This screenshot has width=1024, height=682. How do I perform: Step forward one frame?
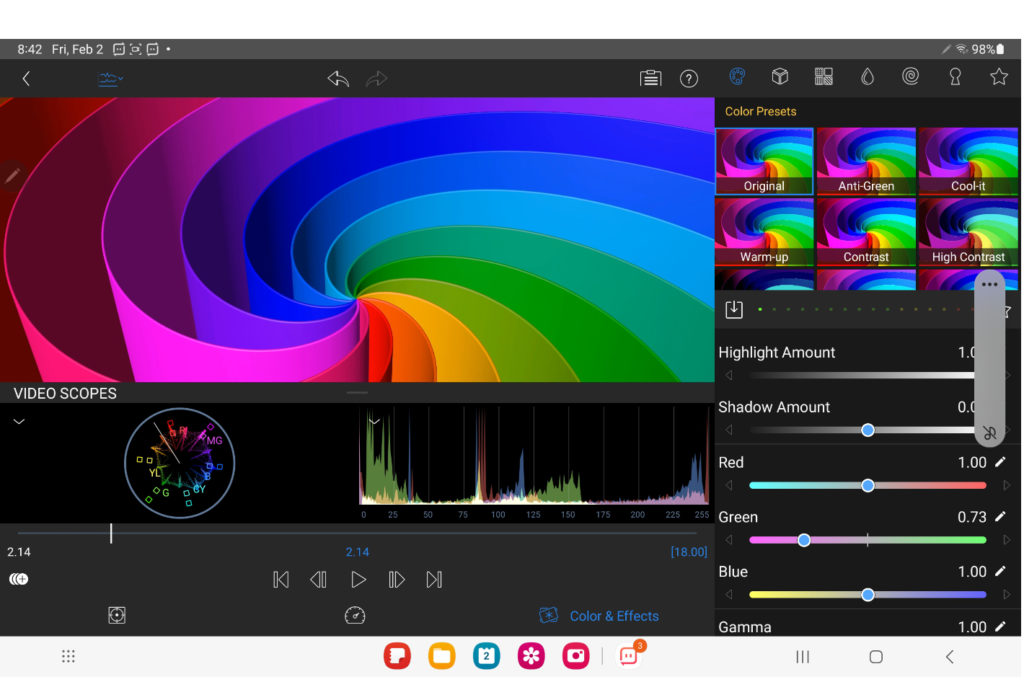point(396,579)
